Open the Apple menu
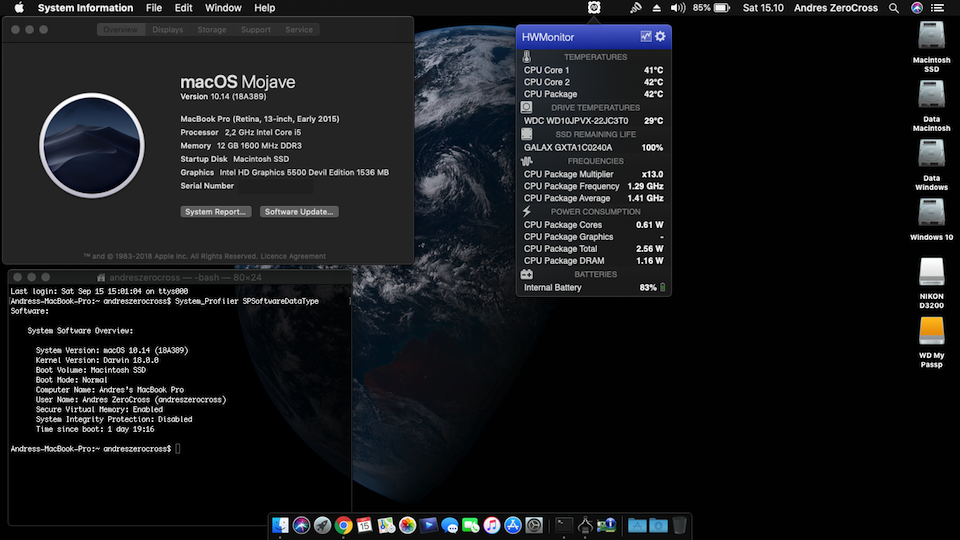 pyautogui.click(x=18, y=8)
